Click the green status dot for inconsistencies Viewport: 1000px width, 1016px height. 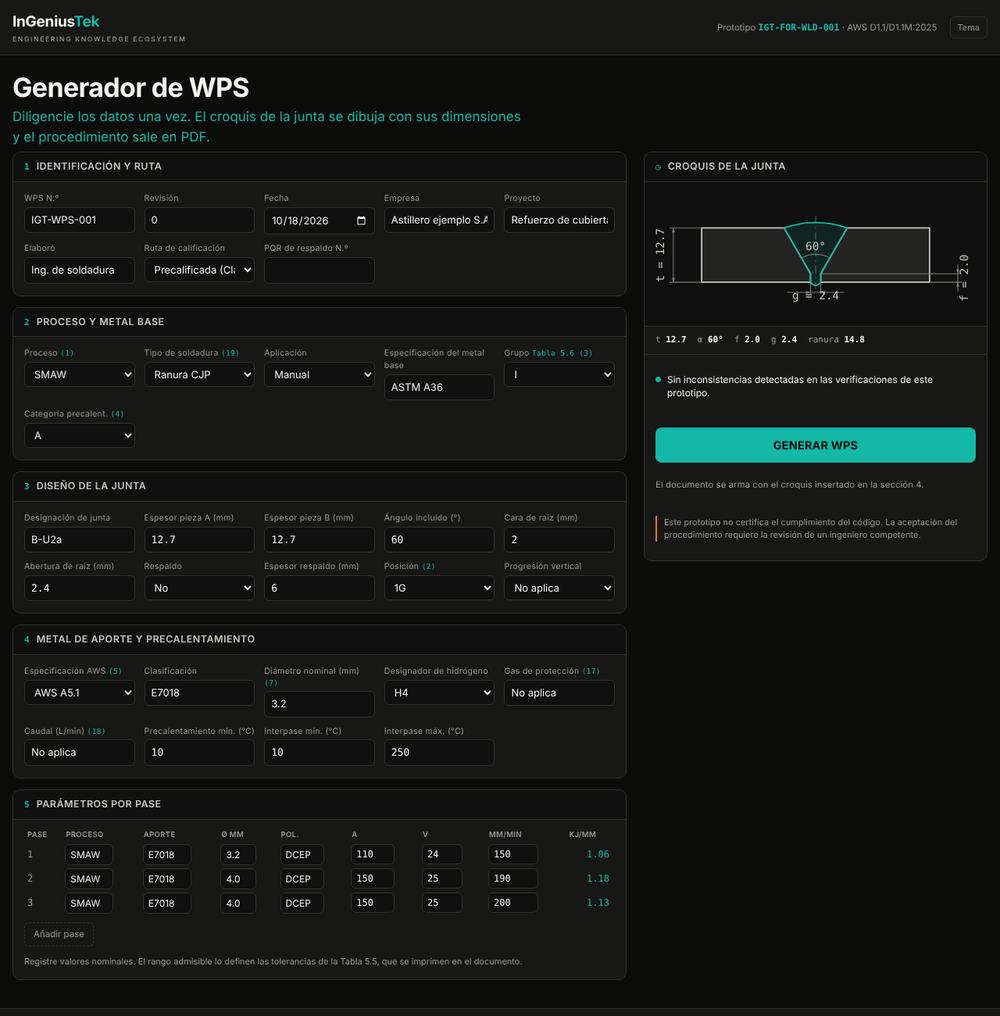(x=658, y=380)
